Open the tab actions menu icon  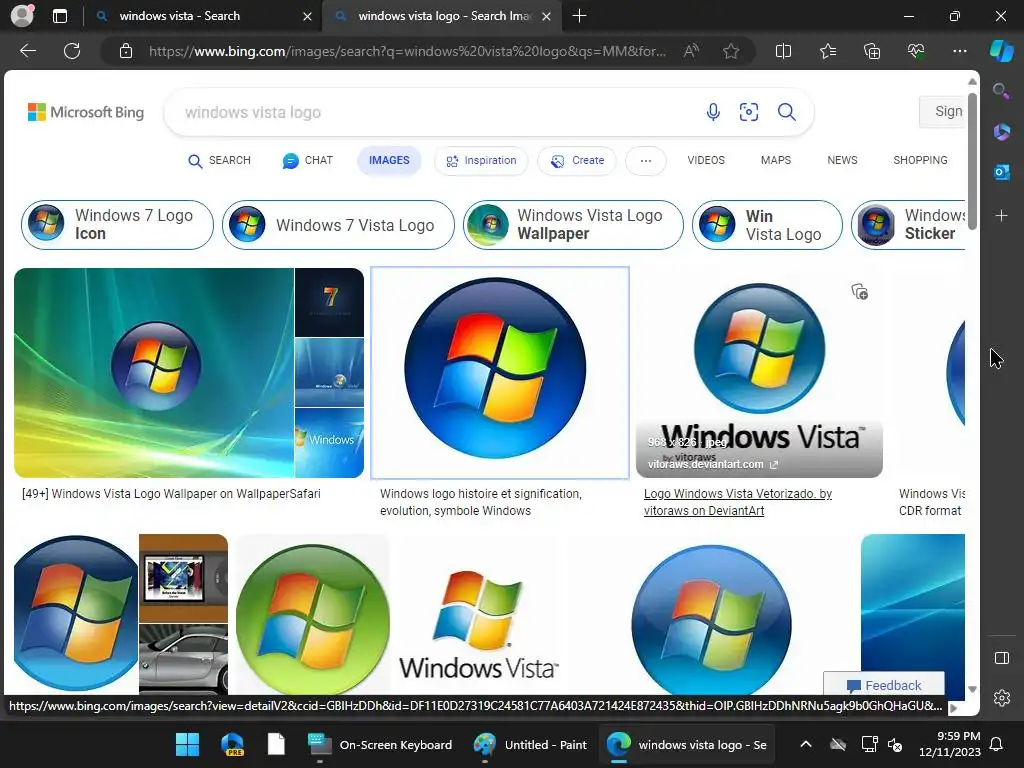coord(60,16)
